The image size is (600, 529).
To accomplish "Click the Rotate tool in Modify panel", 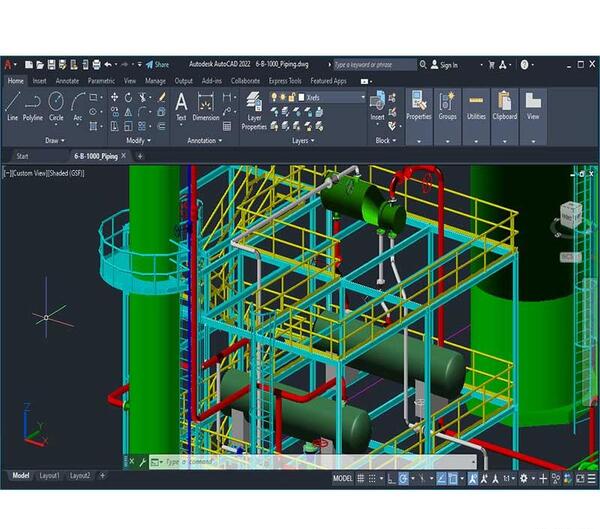I will point(128,97).
